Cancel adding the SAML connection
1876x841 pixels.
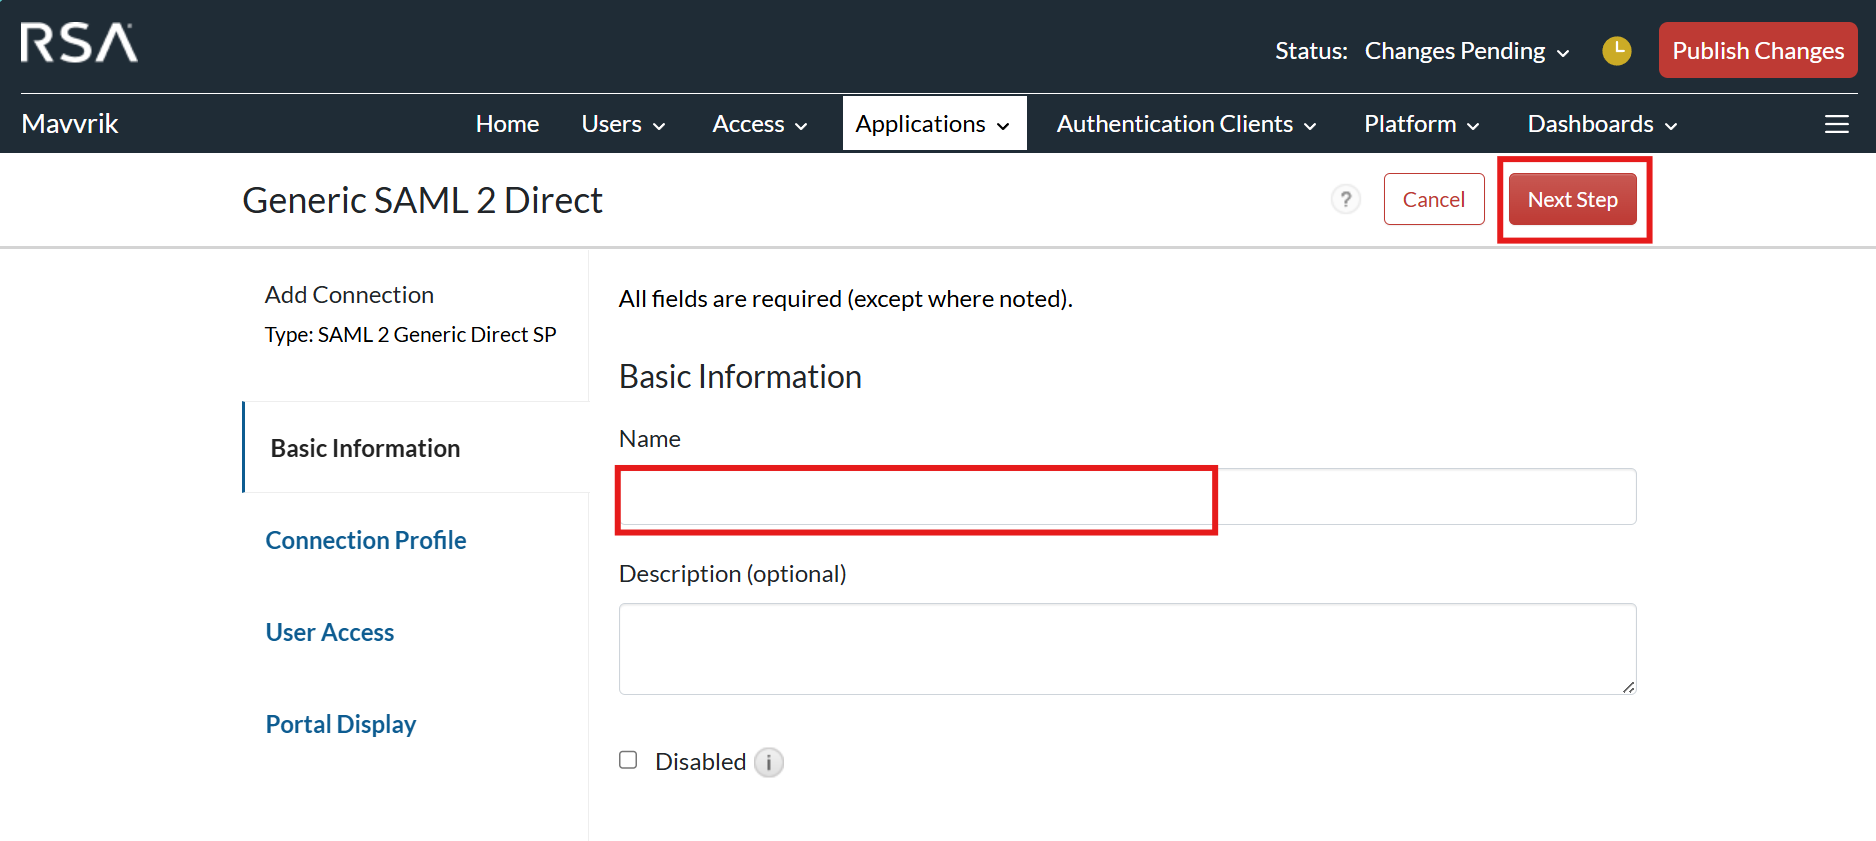[1433, 199]
